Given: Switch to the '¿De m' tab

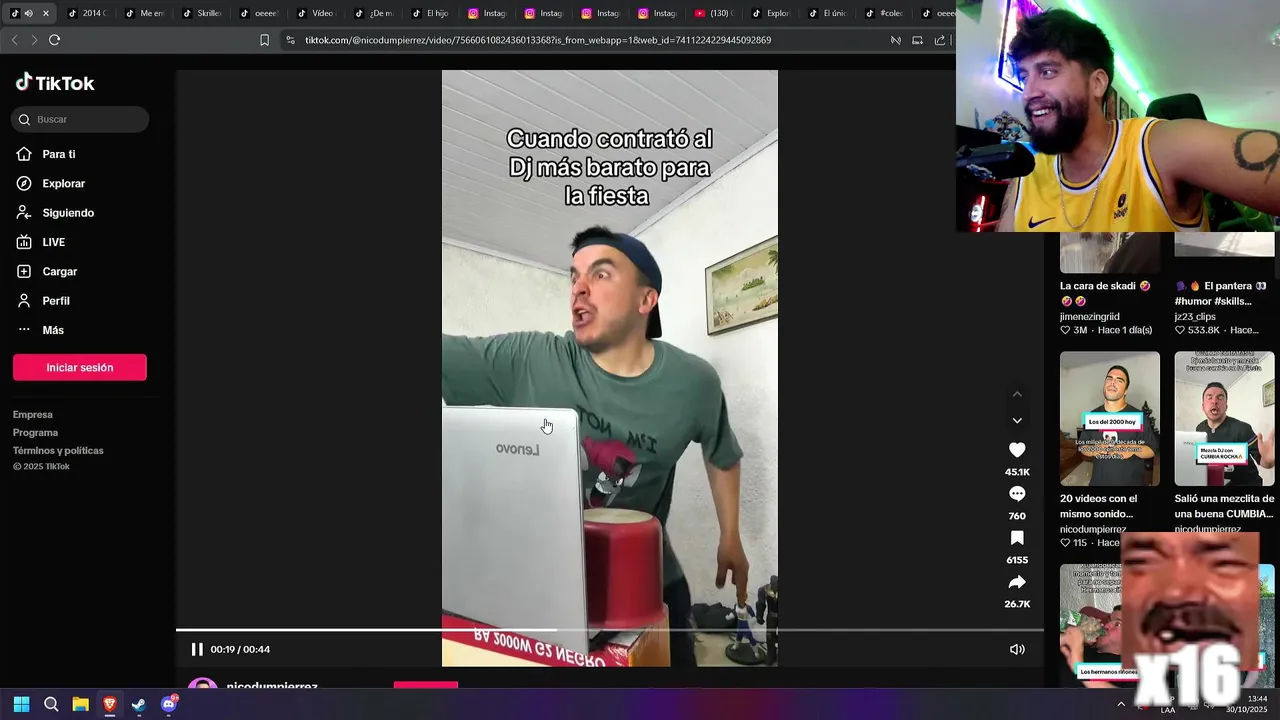Looking at the screenshot, I should (x=374, y=14).
